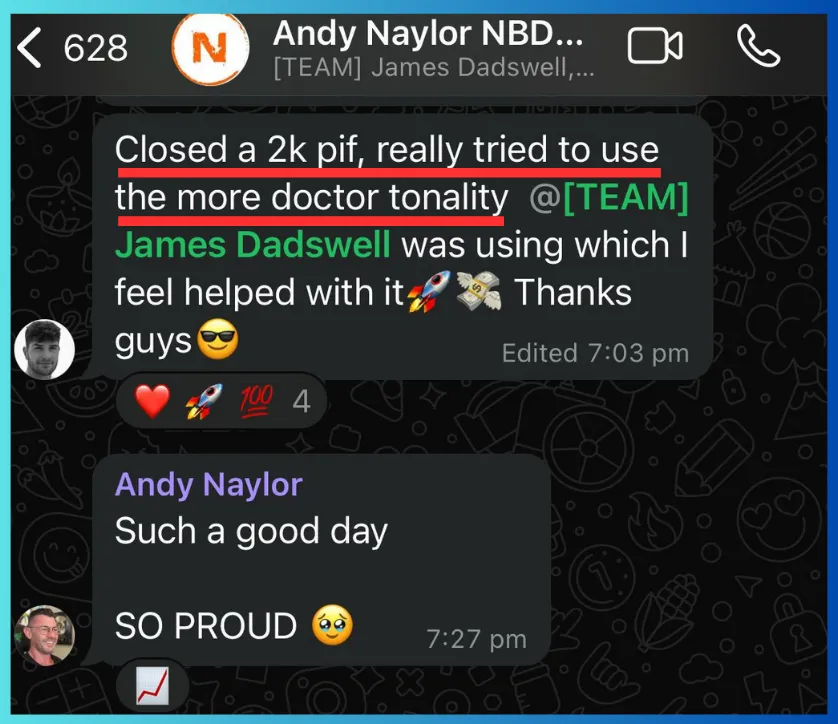Open the @[TEAM] James Dadswell mention
This screenshot has height=724, width=838.
click(401, 220)
